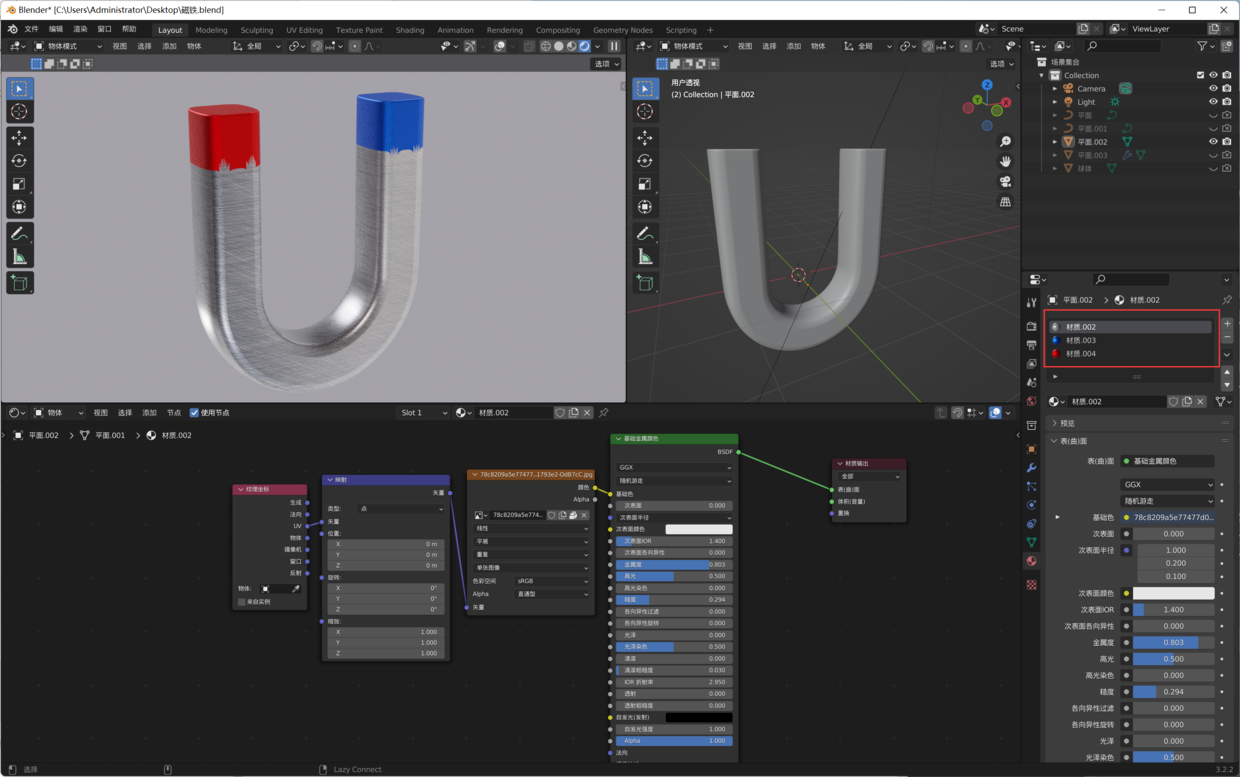Adjust the 糙度 slider in properties panel

tap(1174, 691)
